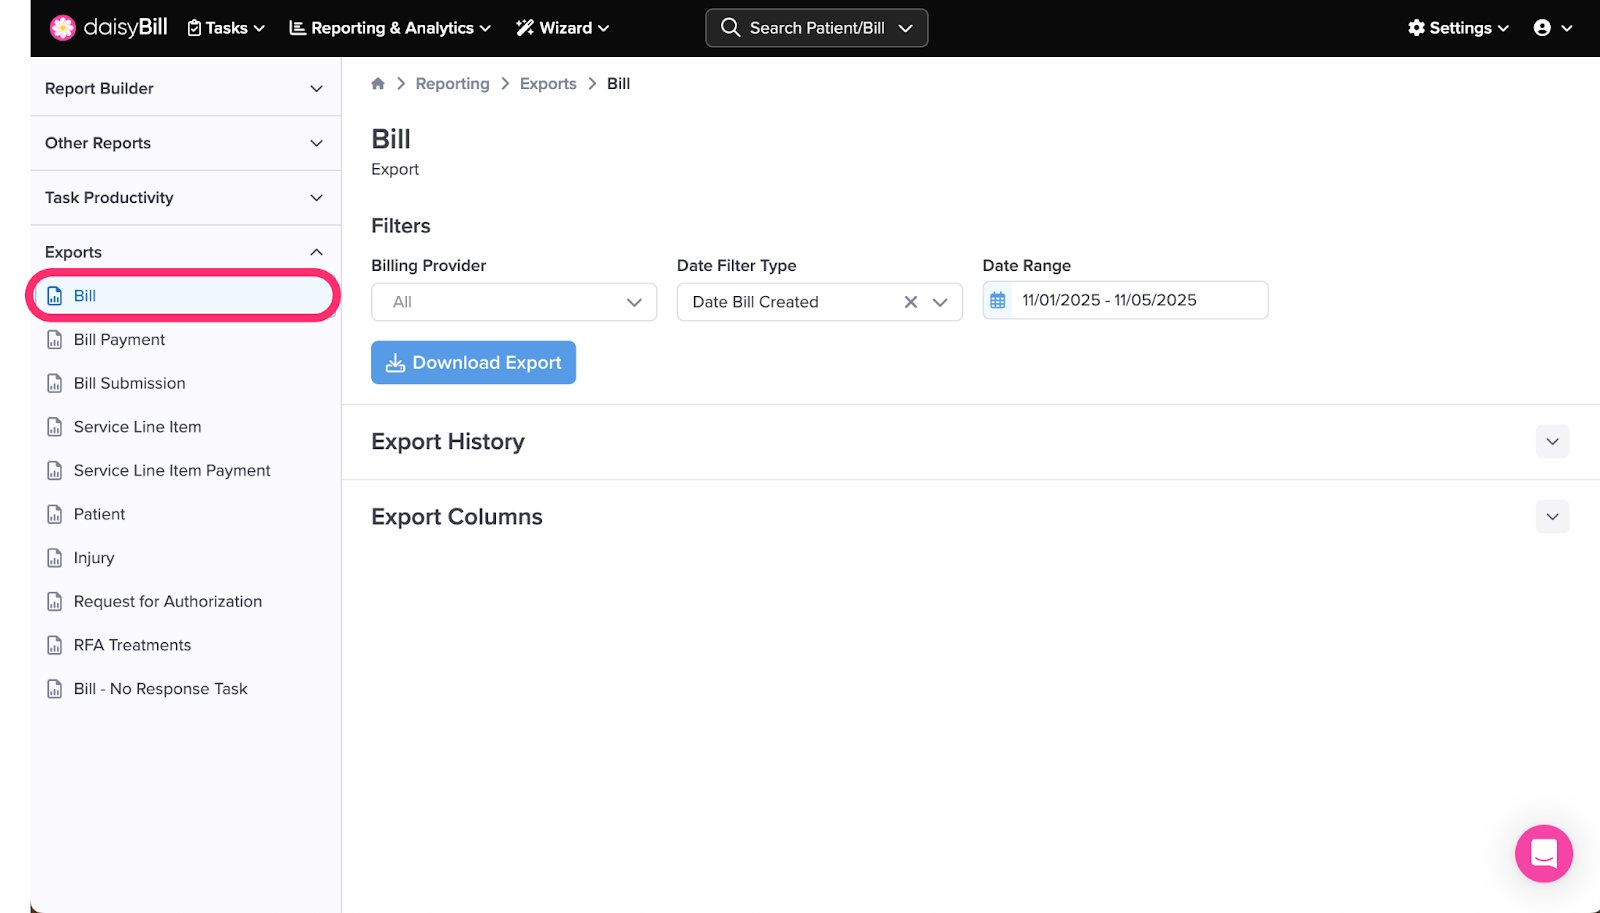Open the Tasks menu
This screenshot has height=913, width=1600.
pos(226,28)
